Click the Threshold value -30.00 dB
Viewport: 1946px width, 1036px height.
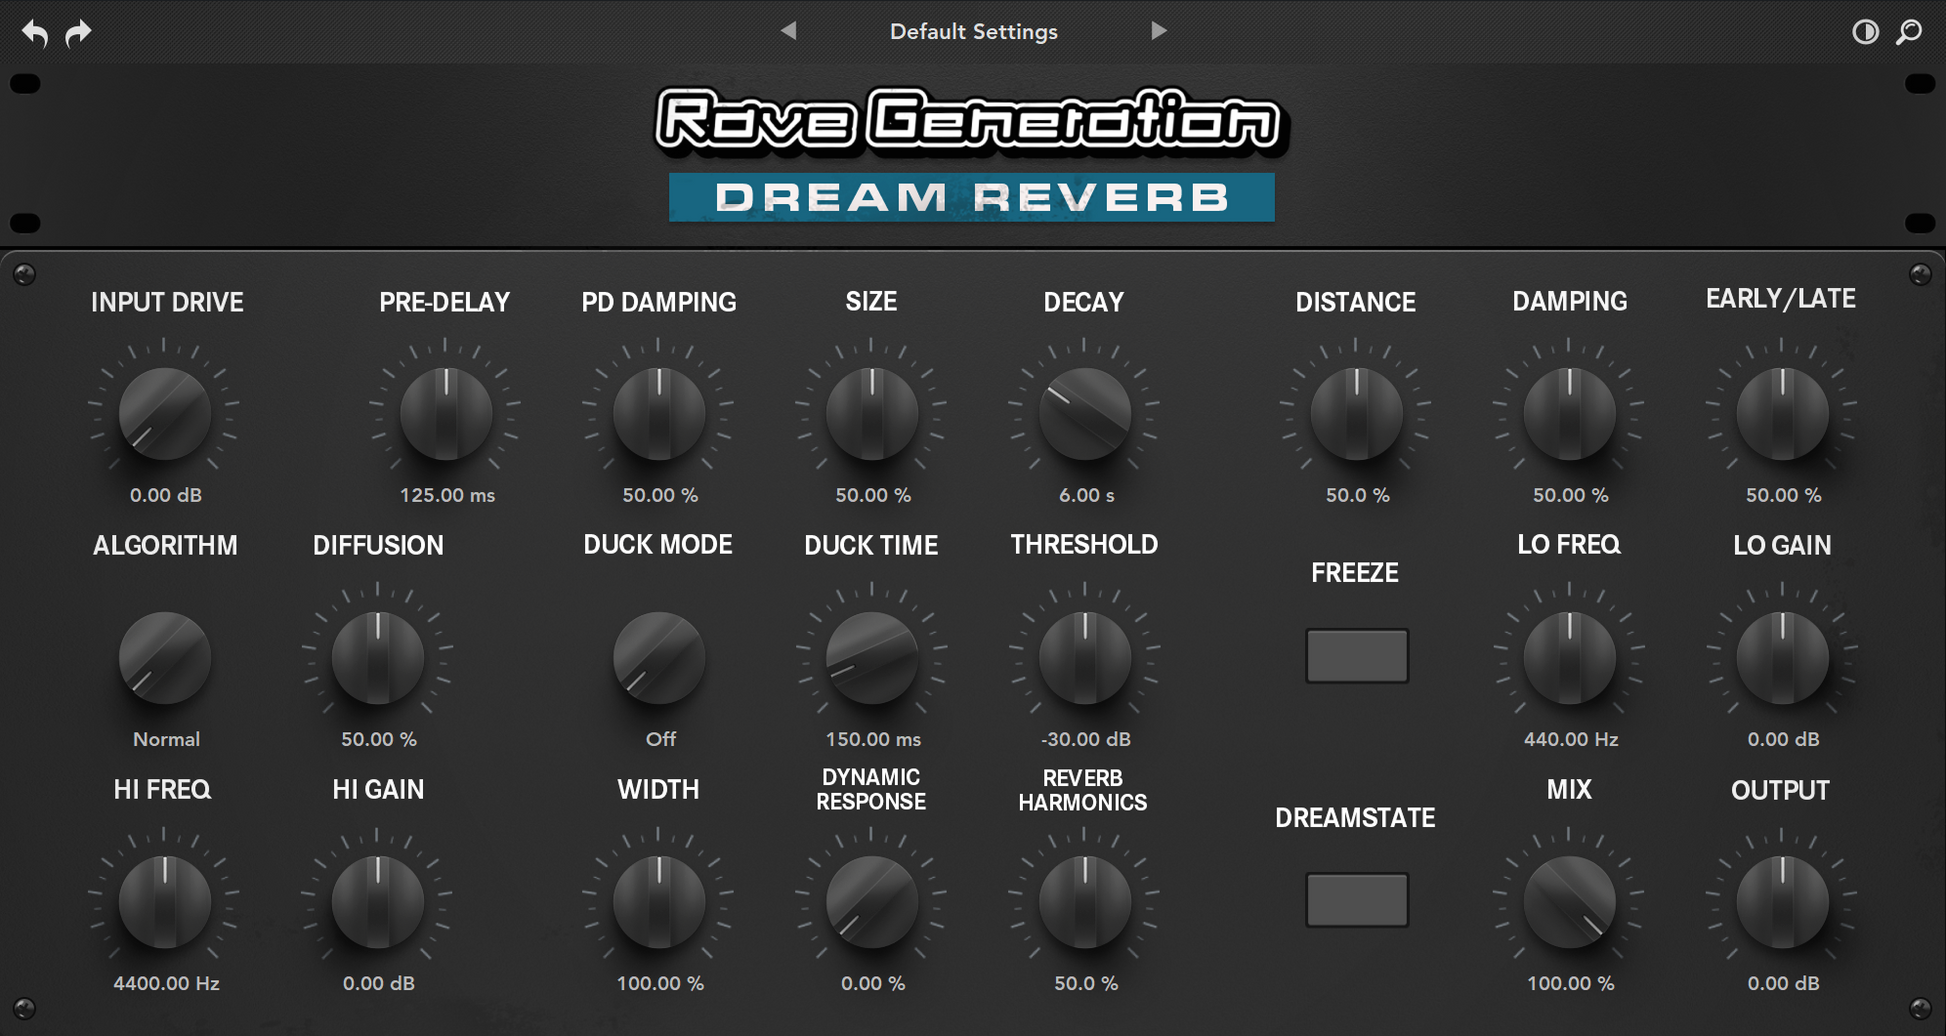pos(1085,739)
